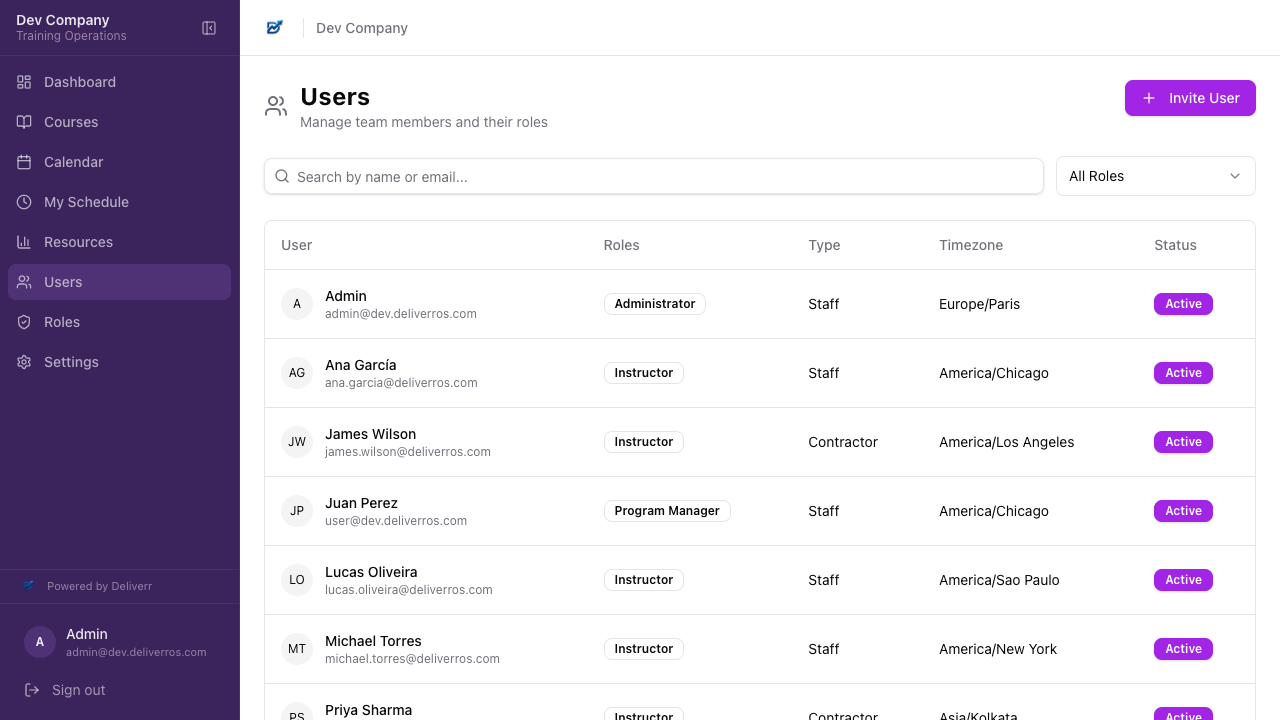1280x720 pixels.
Task: Click the AG avatar for Ana García
Action: [297, 373]
